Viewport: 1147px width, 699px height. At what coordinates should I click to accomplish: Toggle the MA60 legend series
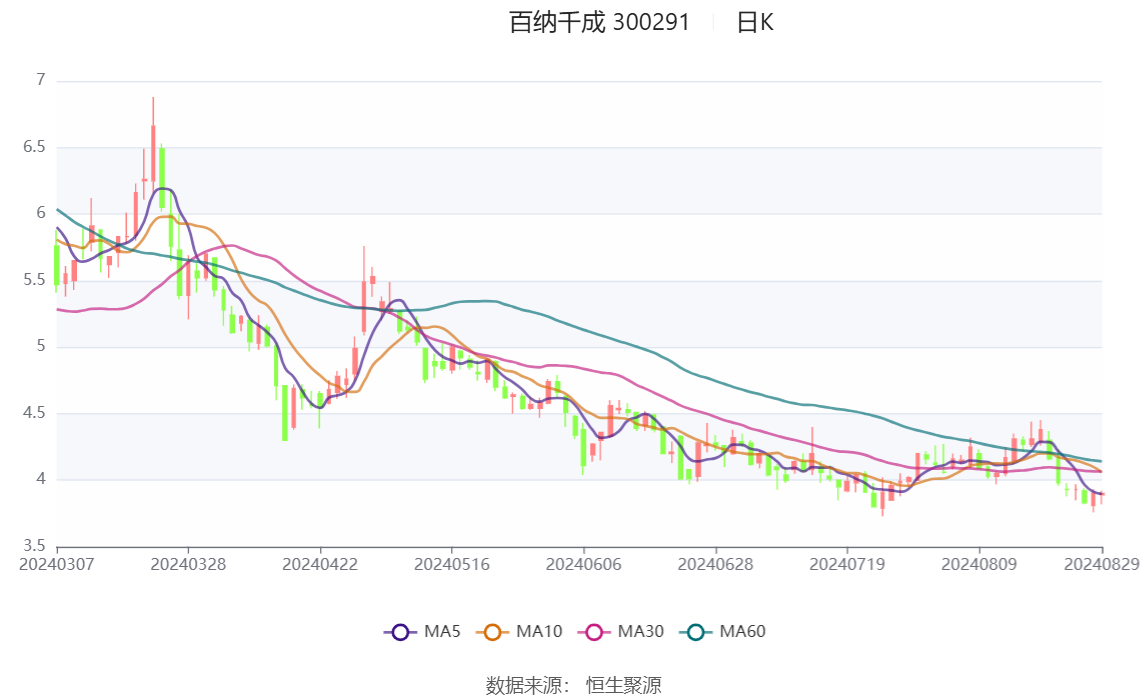[x=723, y=632]
